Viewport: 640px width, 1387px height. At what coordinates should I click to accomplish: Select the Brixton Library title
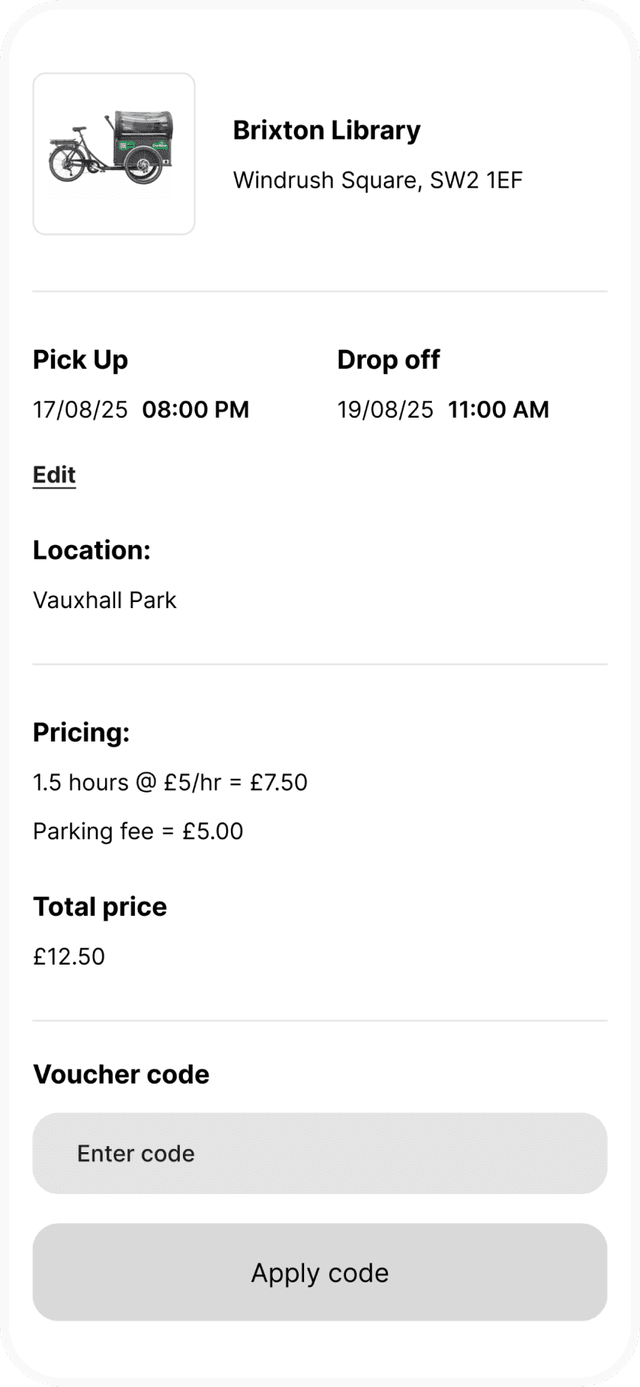326,130
